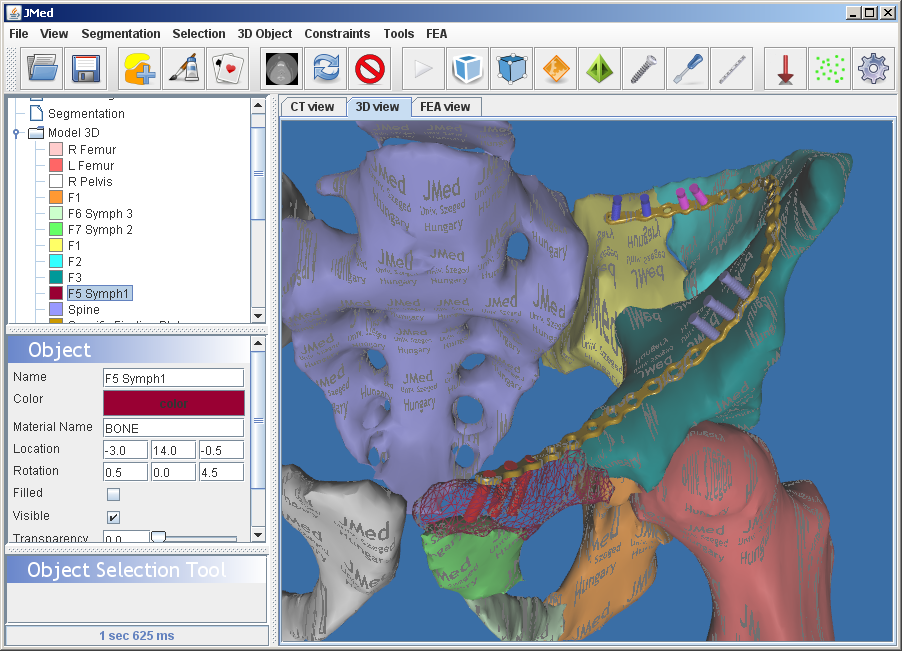Select R Femur in the tree

pos(92,150)
